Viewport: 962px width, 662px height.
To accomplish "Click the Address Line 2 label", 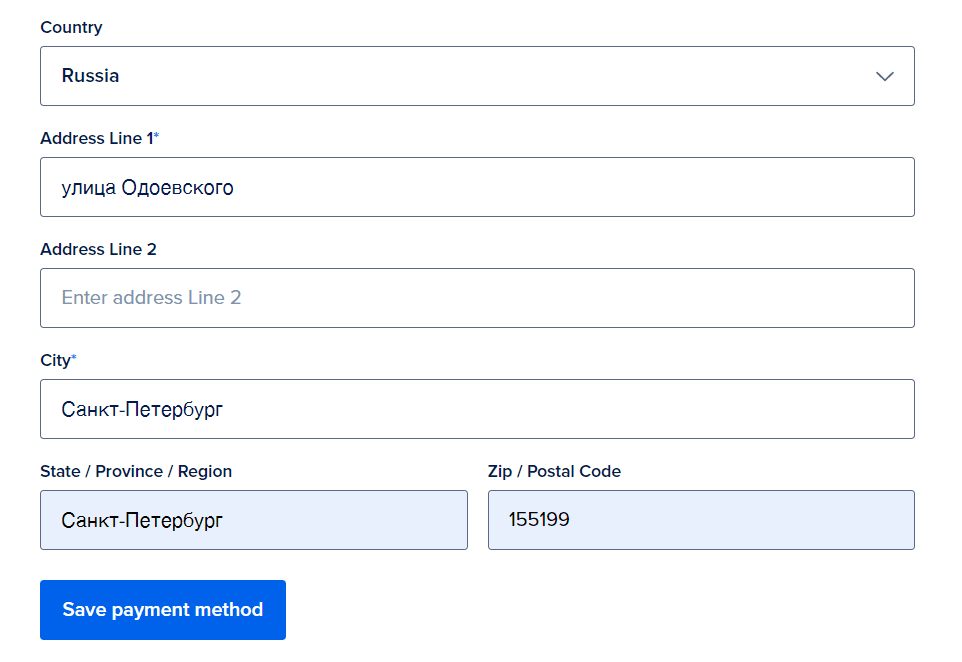I will point(98,250).
